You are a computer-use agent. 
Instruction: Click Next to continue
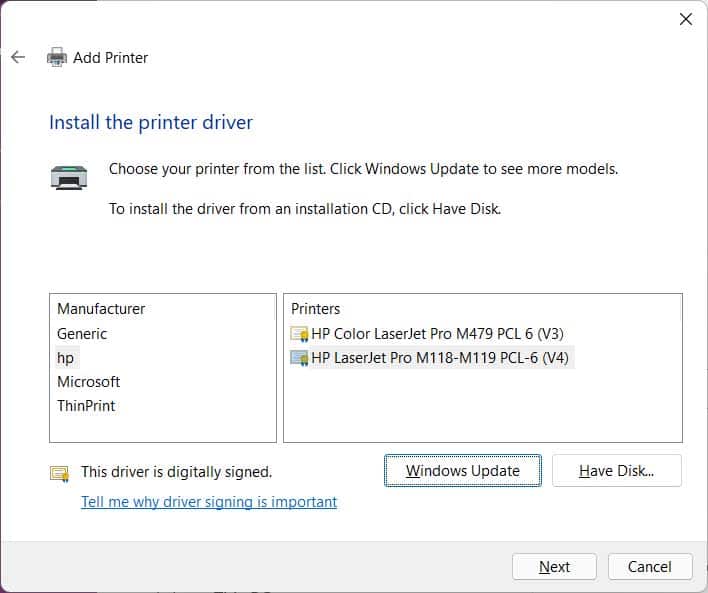(554, 566)
